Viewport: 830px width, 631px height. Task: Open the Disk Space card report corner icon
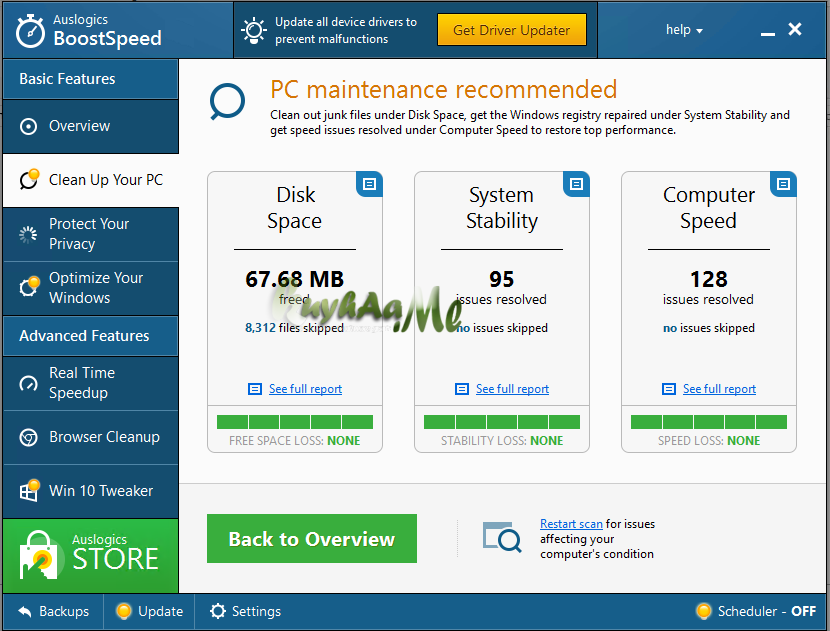point(369,184)
